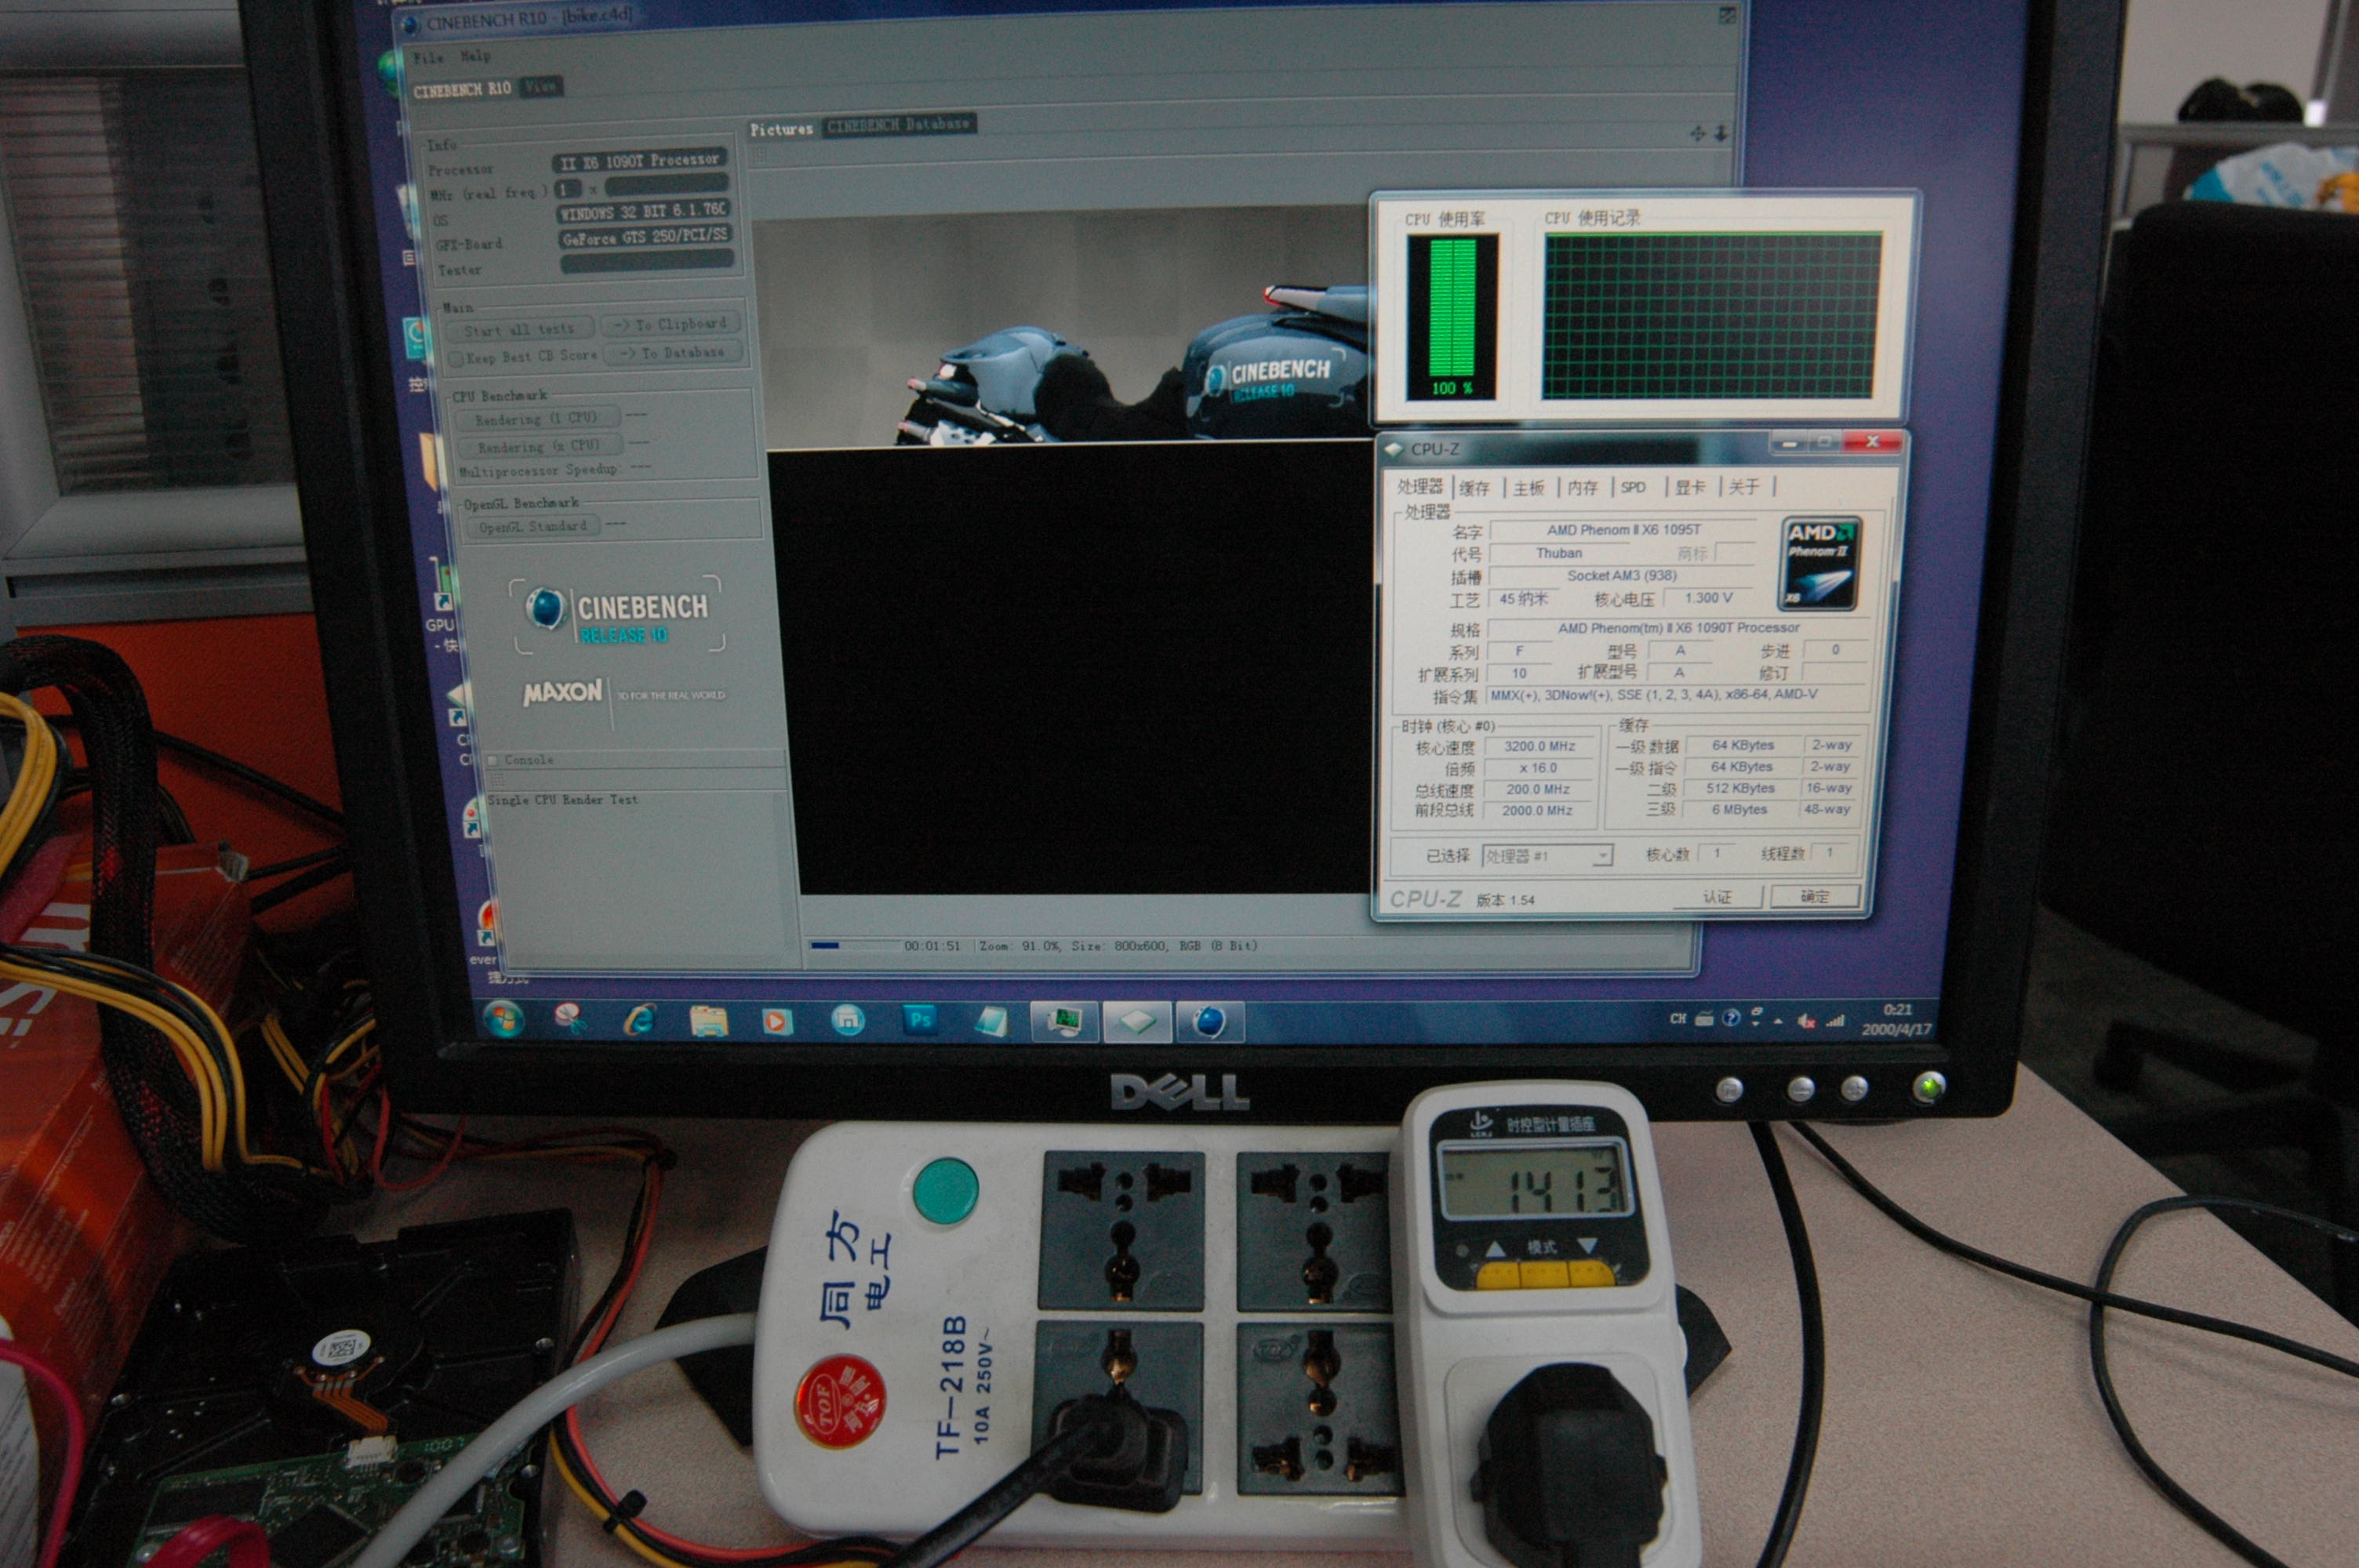
Task: Click the Processor info field
Action: [640, 160]
